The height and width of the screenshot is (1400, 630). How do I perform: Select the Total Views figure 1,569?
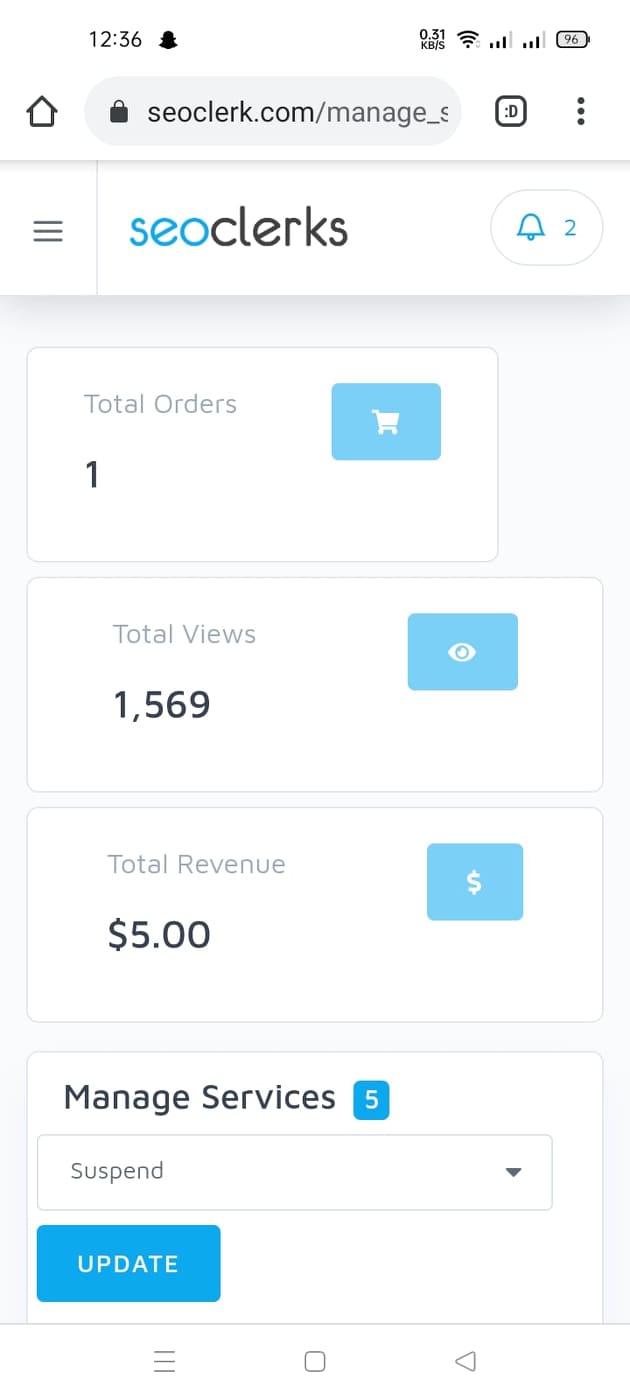tap(162, 706)
